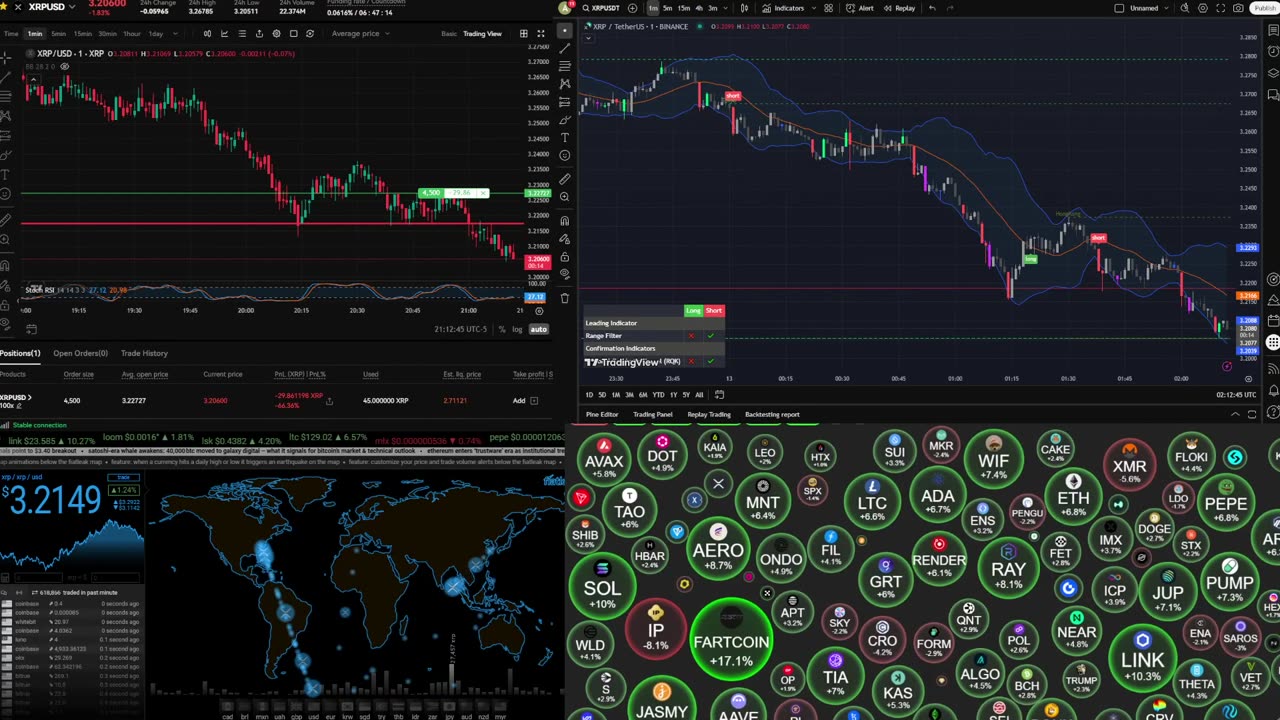The image size is (1280, 720).
Task: Open Trade History tab
Action: click(x=144, y=353)
